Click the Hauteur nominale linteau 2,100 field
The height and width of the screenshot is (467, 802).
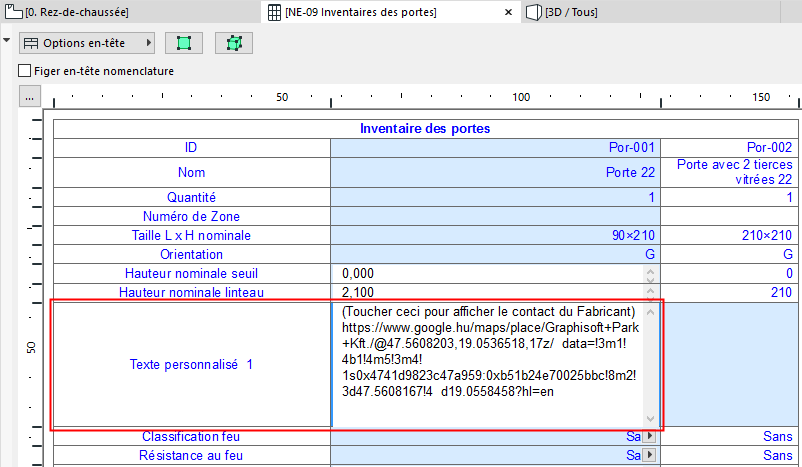[x=488, y=293]
